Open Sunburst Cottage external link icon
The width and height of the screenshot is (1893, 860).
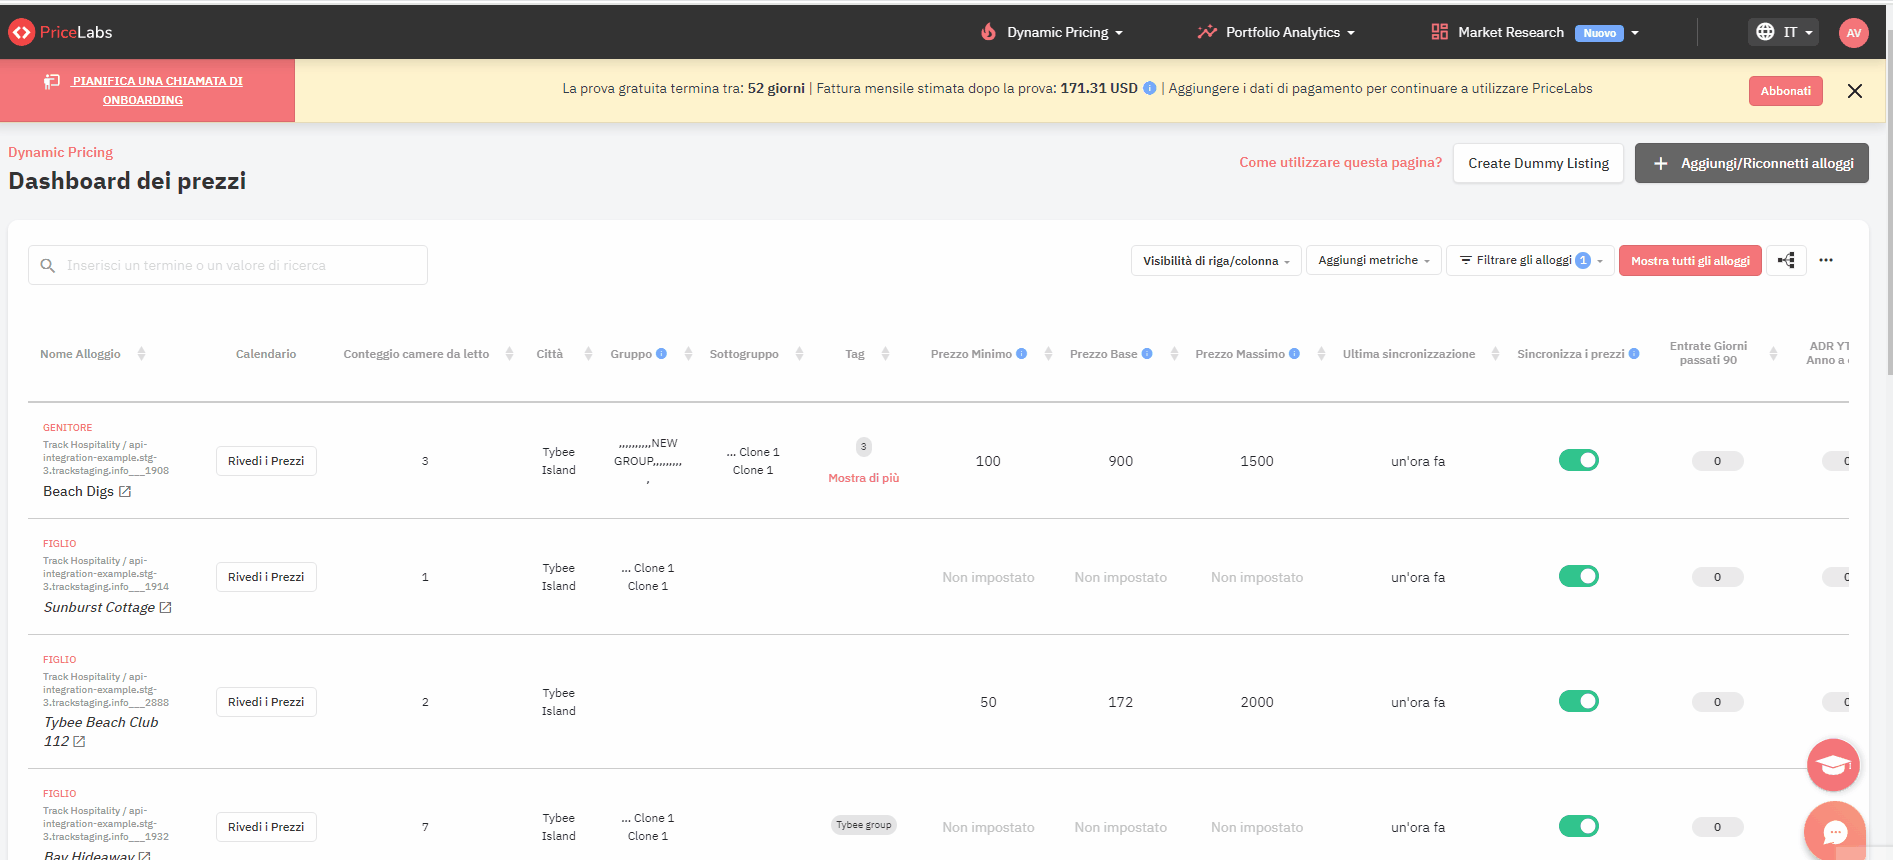165,608
